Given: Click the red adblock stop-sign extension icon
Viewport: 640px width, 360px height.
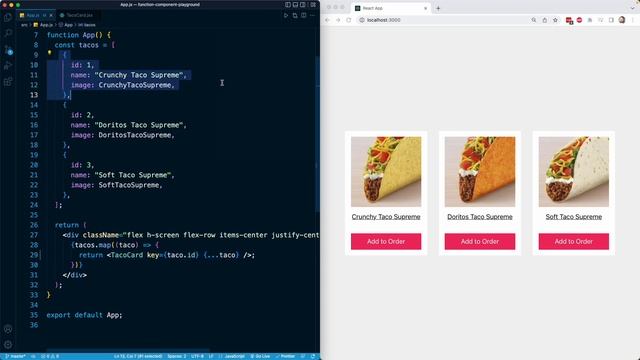Looking at the screenshot, I should 579,20.
